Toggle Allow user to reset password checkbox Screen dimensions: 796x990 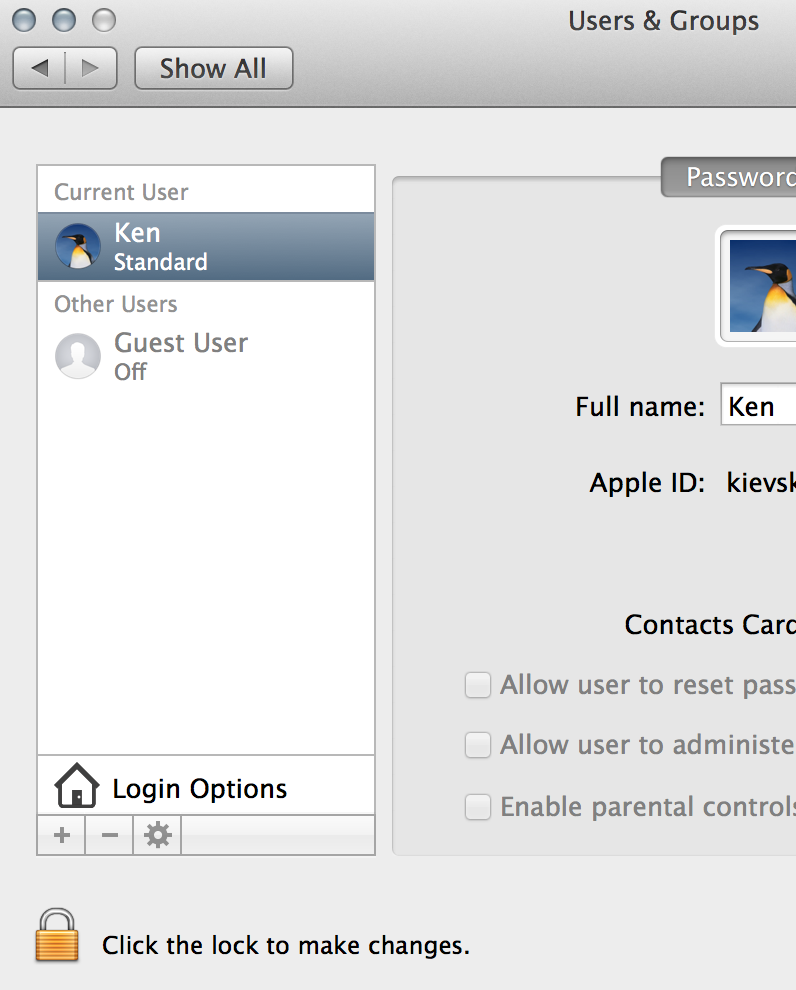479,685
